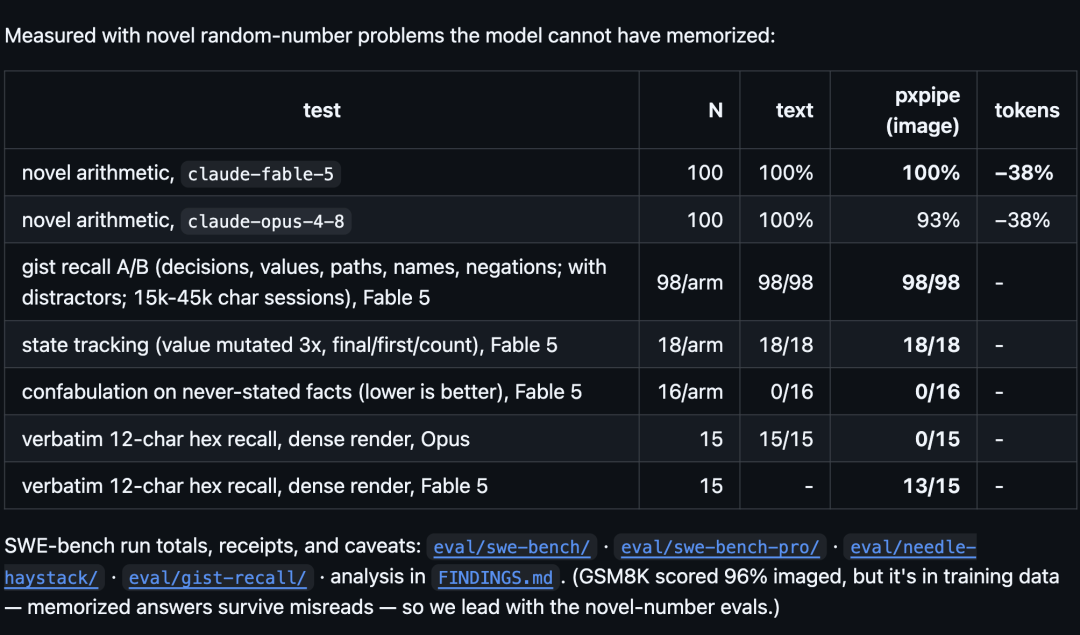Screen dimensions: 1080x635
Task: Open the FINDINGS.md link
Action: [495, 577]
